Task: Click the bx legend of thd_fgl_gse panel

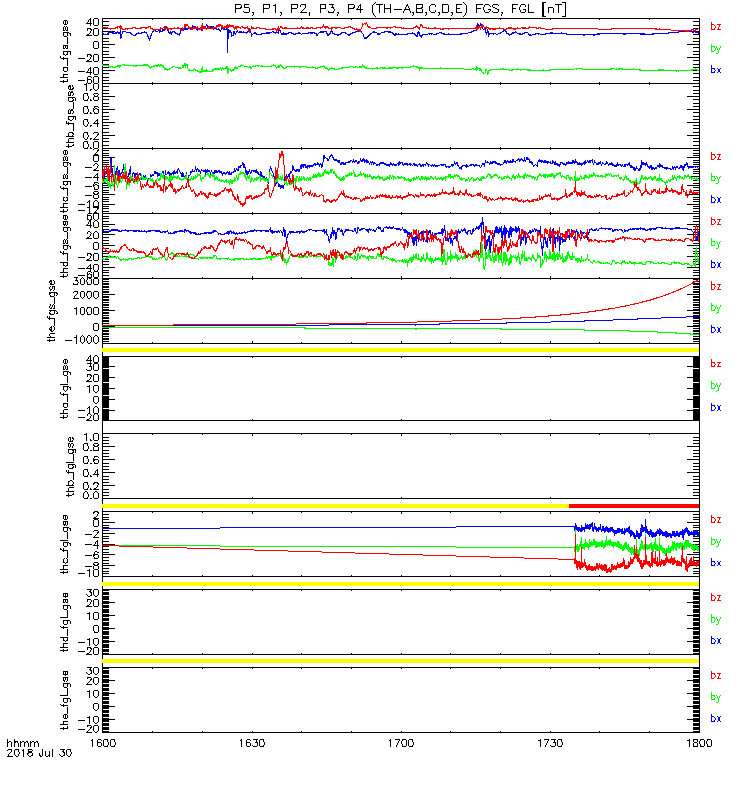Action: [x=716, y=640]
